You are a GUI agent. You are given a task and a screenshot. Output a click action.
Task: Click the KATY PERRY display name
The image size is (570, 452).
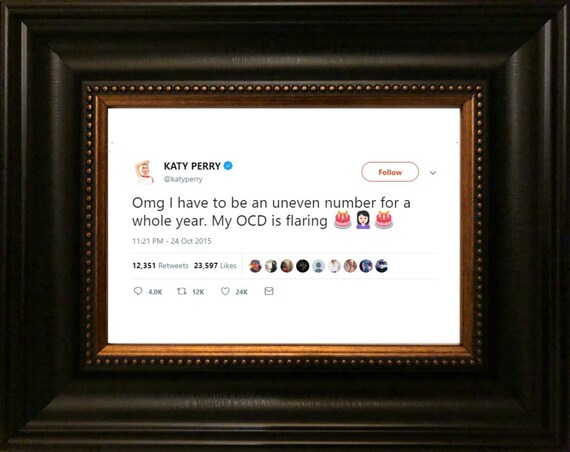tap(192, 166)
